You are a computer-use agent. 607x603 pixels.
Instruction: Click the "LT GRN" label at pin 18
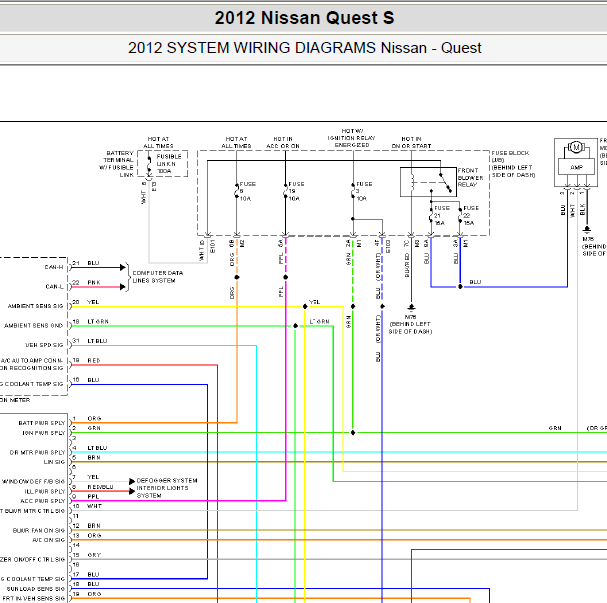pos(98,322)
